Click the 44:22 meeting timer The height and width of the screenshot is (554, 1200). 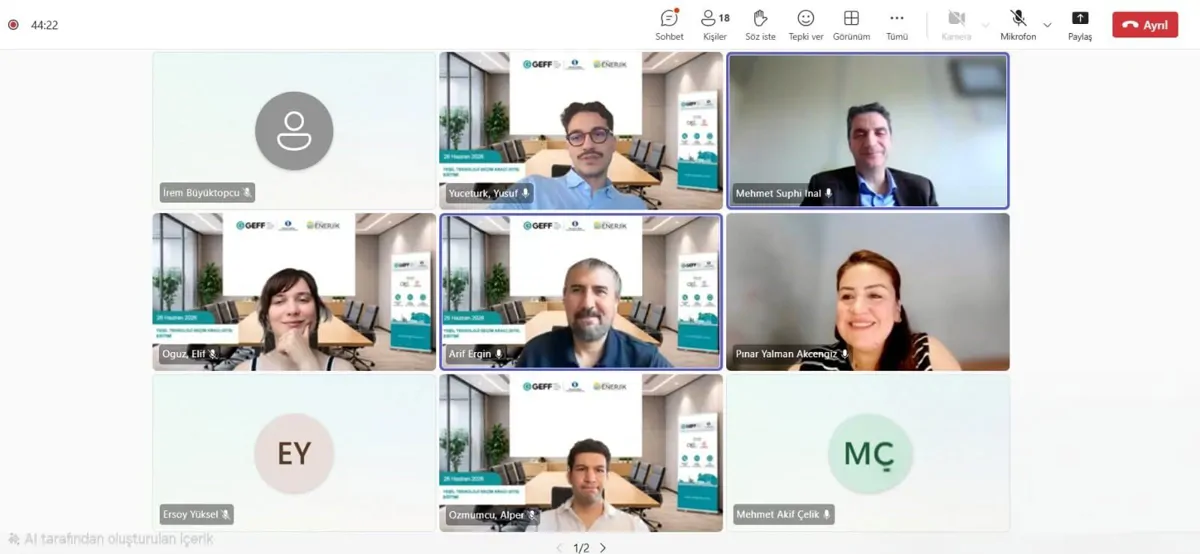[x=44, y=25]
